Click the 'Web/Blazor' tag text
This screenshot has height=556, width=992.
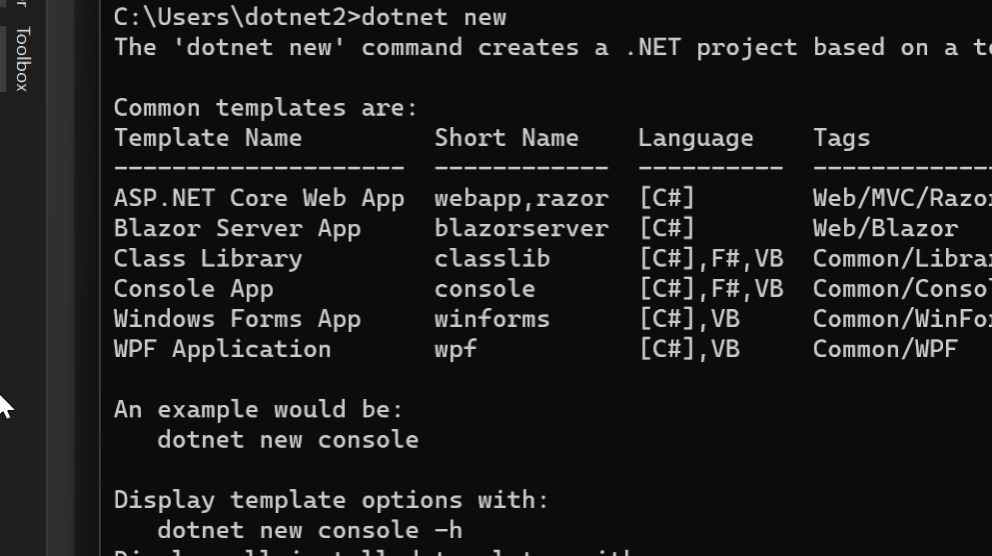(x=885, y=228)
